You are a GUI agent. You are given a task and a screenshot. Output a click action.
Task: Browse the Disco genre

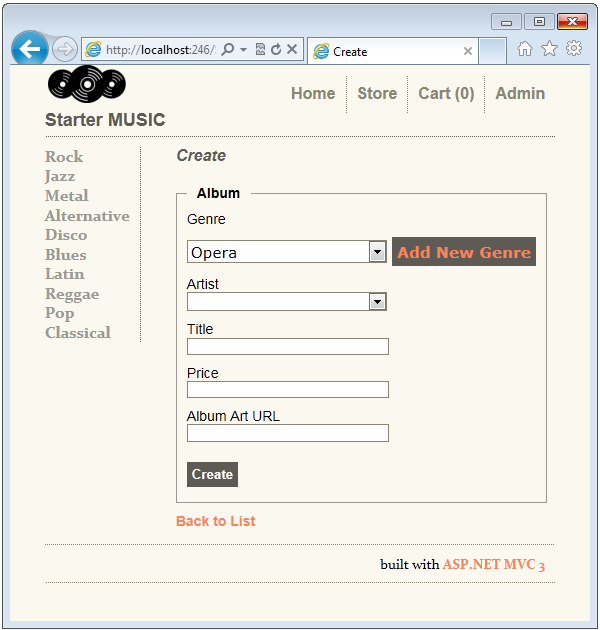coord(66,235)
